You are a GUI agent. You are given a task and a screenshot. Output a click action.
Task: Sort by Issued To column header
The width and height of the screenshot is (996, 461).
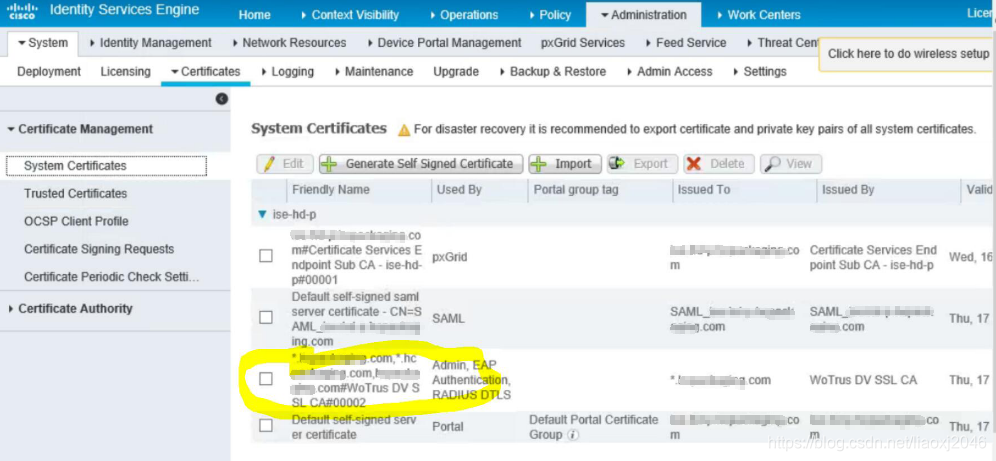pos(704,190)
